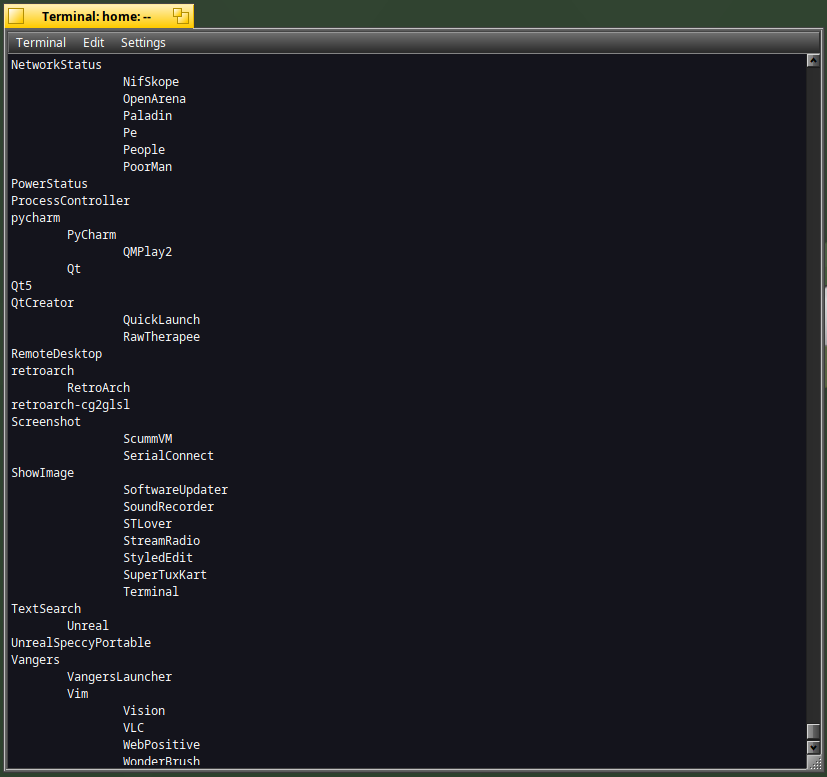Viewport: 827px width, 777px height.
Task: Click the NetworkStatus line in terminal output
Action: click(56, 65)
